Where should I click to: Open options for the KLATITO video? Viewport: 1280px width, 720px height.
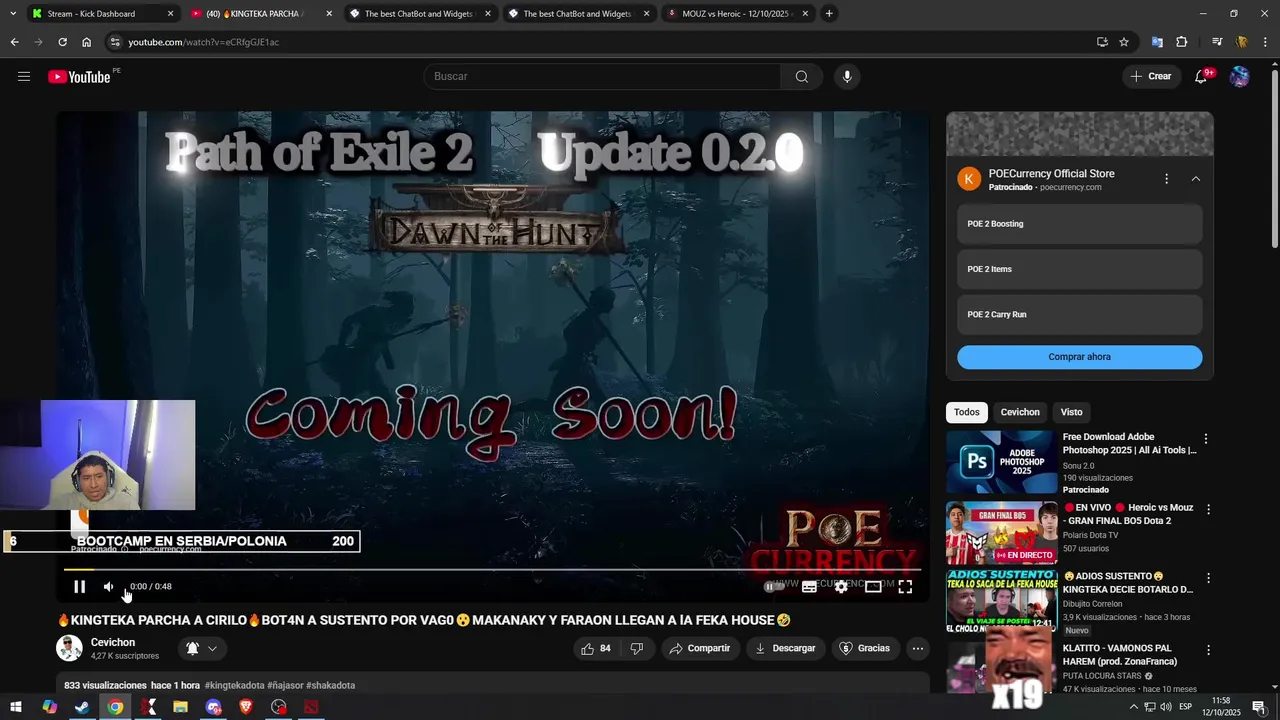pos(1208,650)
